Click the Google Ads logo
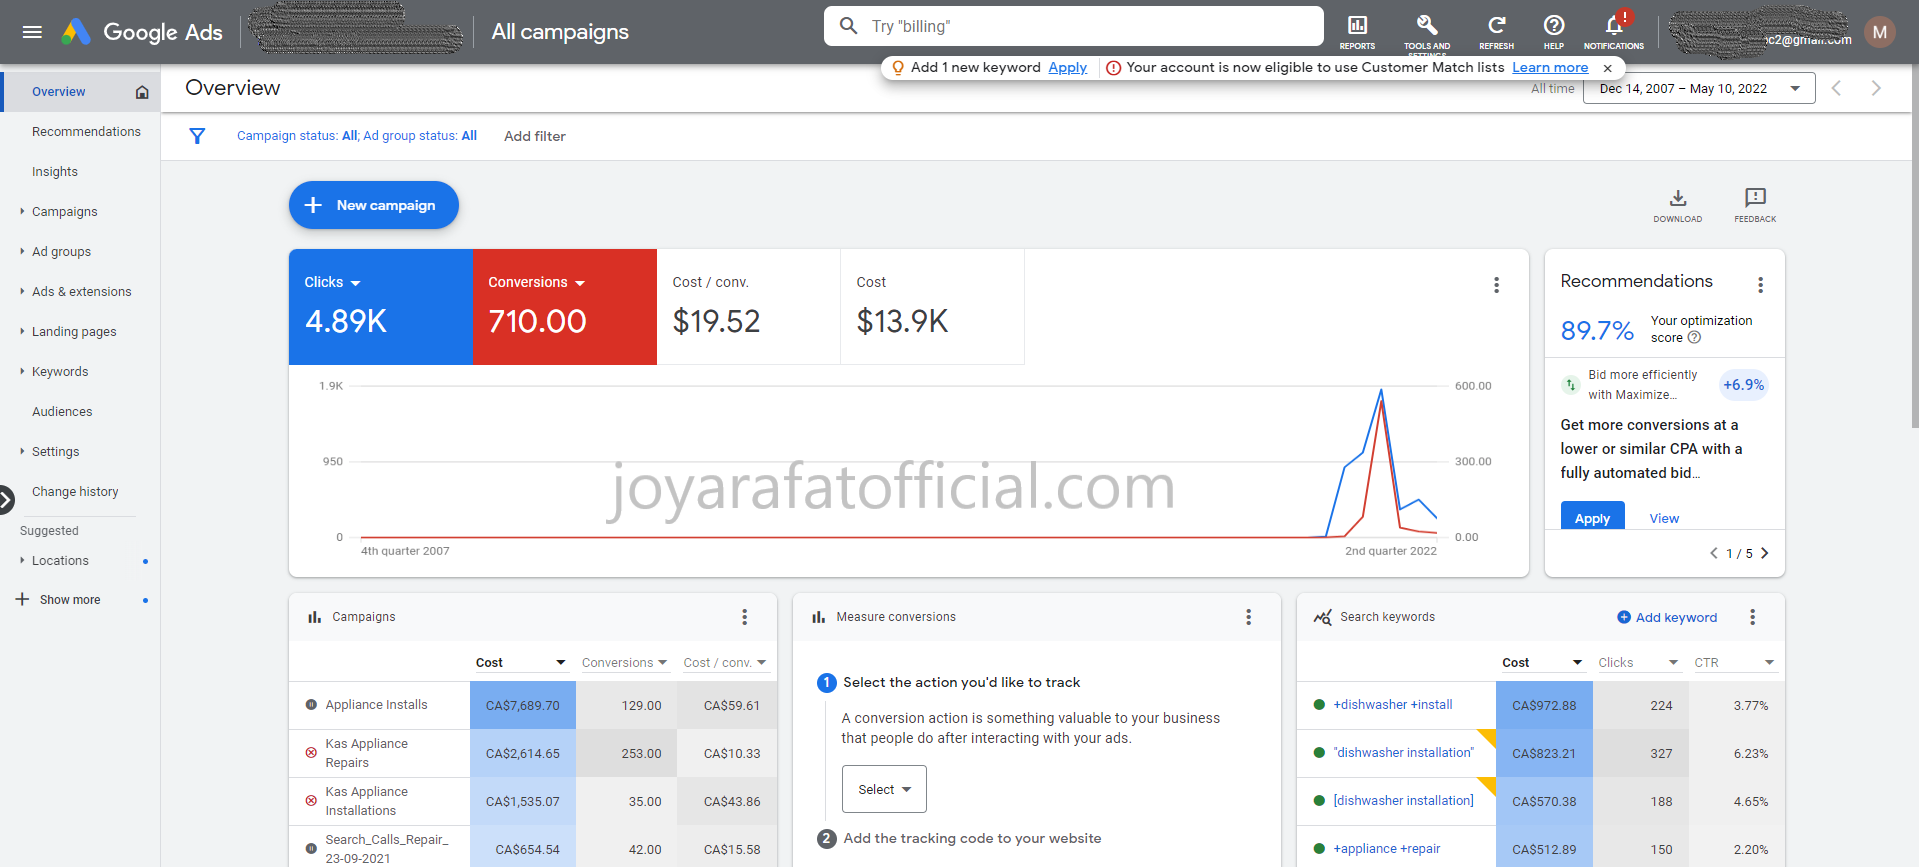This screenshot has height=867, width=1919. tap(142, 32)
